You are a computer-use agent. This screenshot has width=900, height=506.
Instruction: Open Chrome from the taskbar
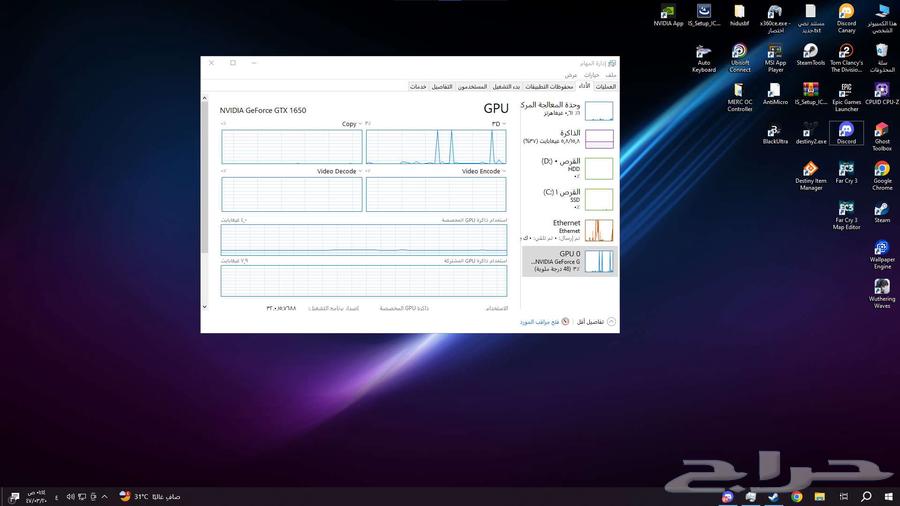tap(797, 496)
